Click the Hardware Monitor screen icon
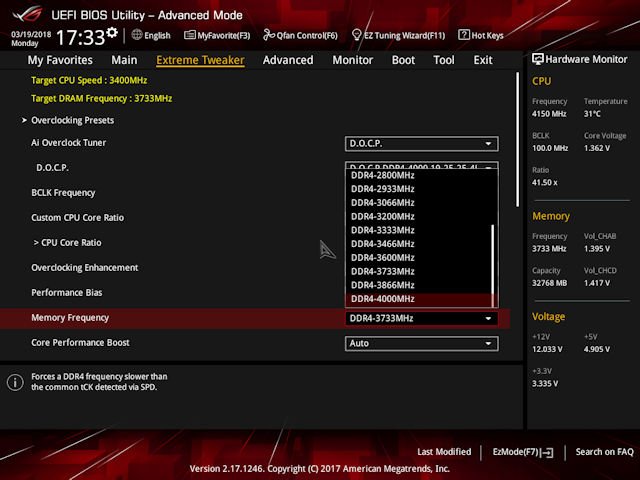 538,59
